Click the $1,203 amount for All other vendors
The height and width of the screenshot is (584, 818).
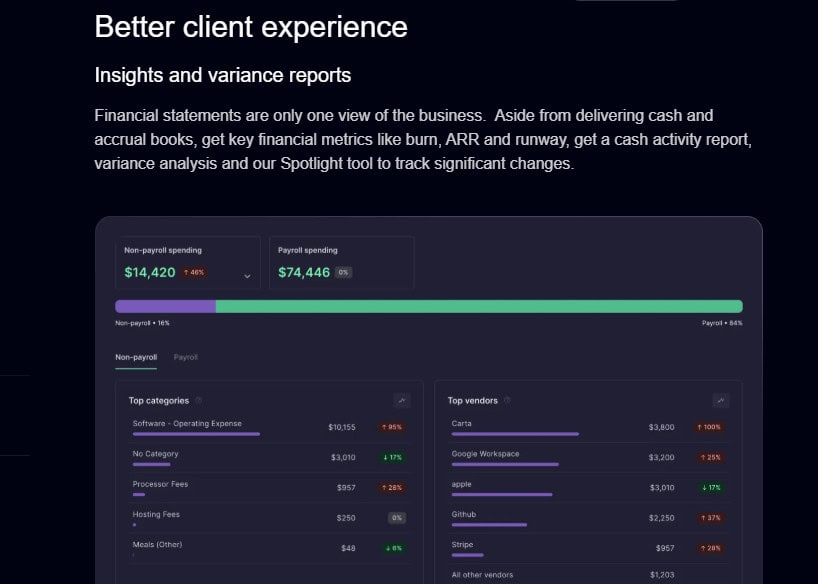[x=662, y=575]
